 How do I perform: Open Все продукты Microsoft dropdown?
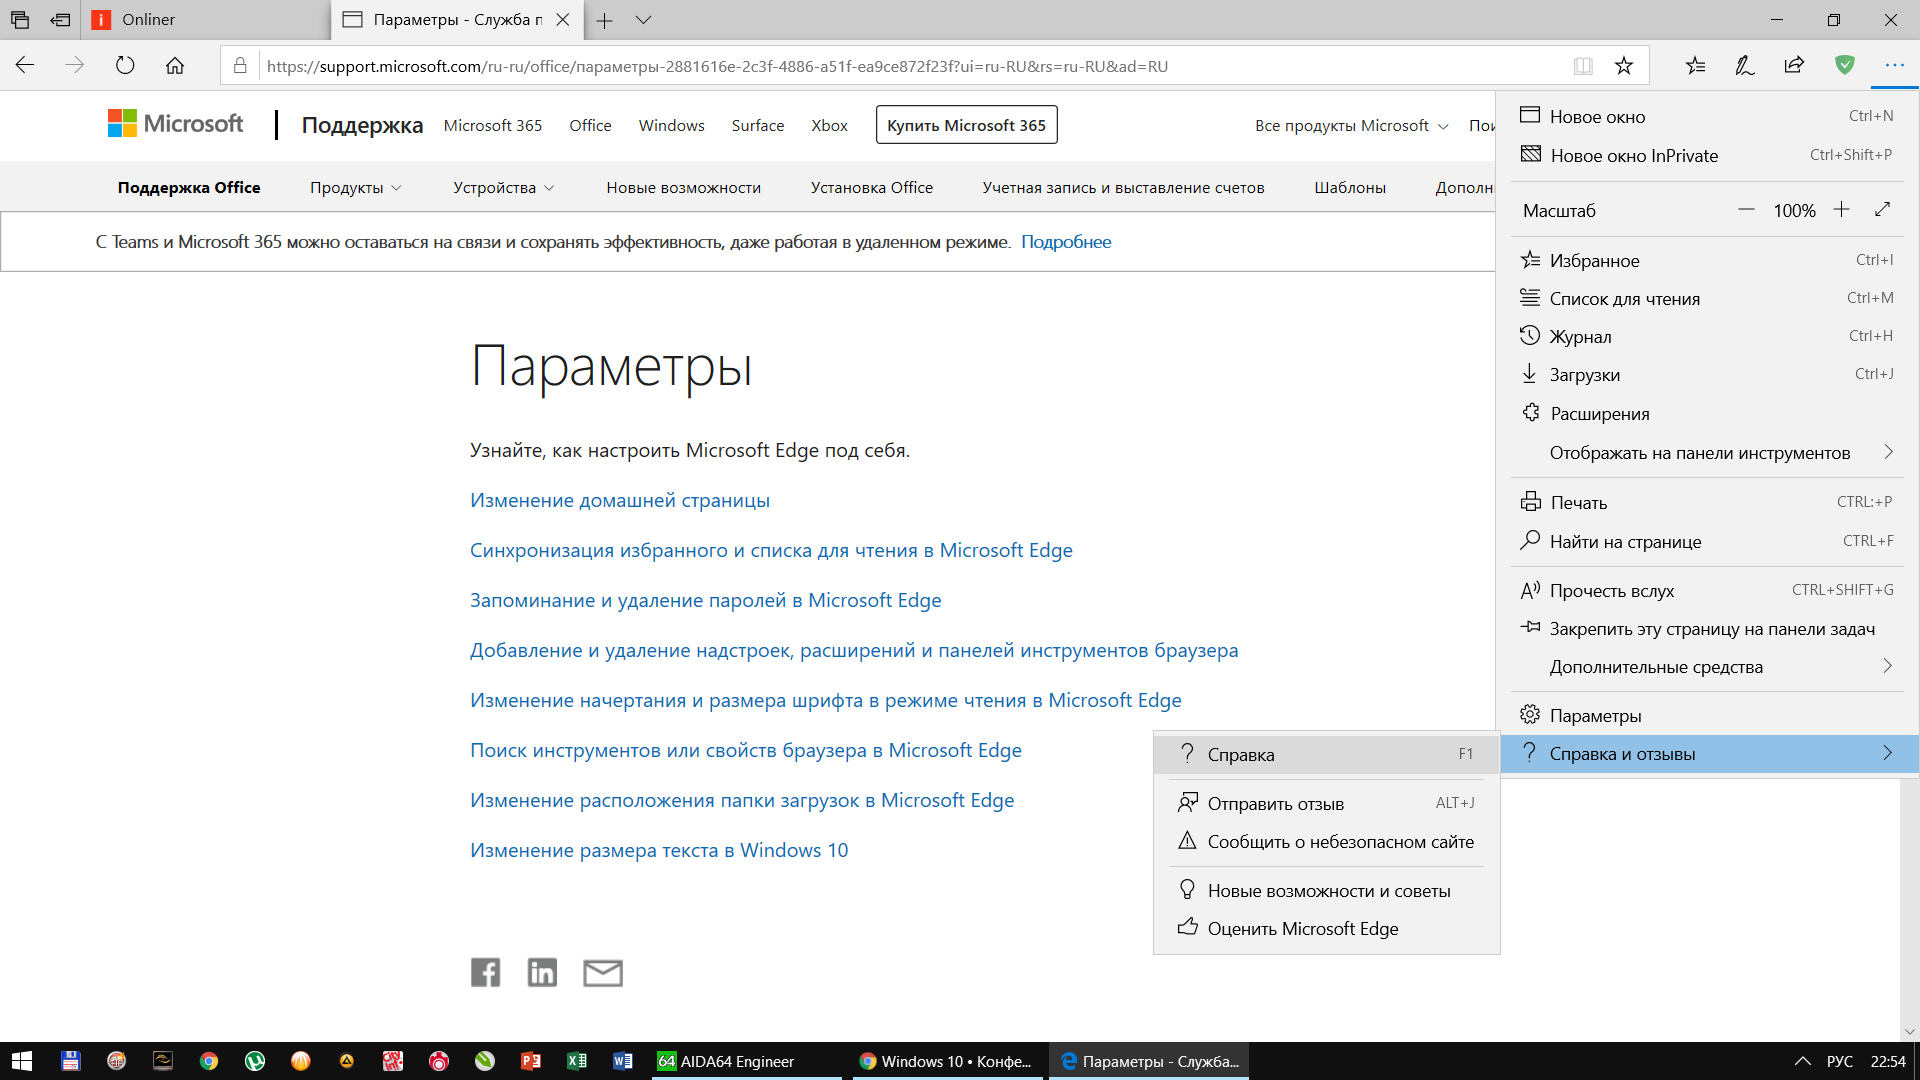pos(1351,126)
